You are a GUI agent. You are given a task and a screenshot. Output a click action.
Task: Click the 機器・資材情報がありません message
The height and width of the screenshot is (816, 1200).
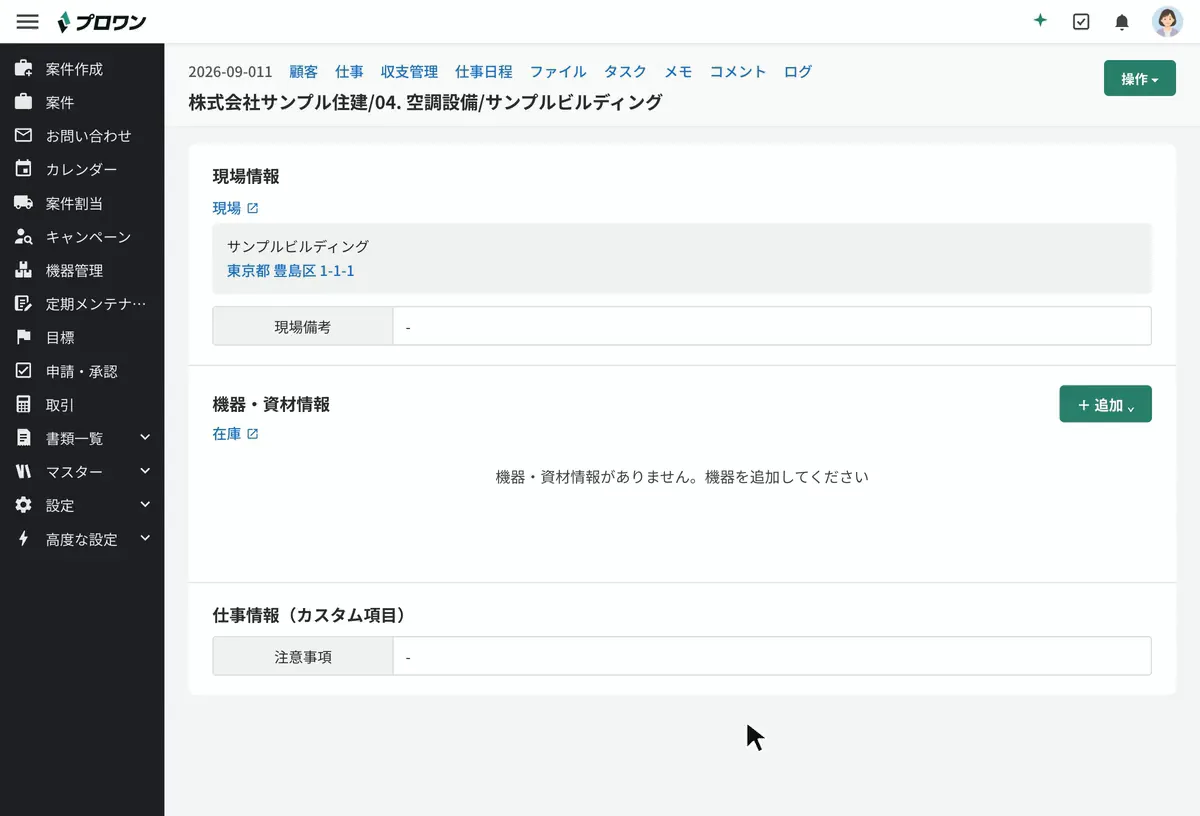(682, 477)
